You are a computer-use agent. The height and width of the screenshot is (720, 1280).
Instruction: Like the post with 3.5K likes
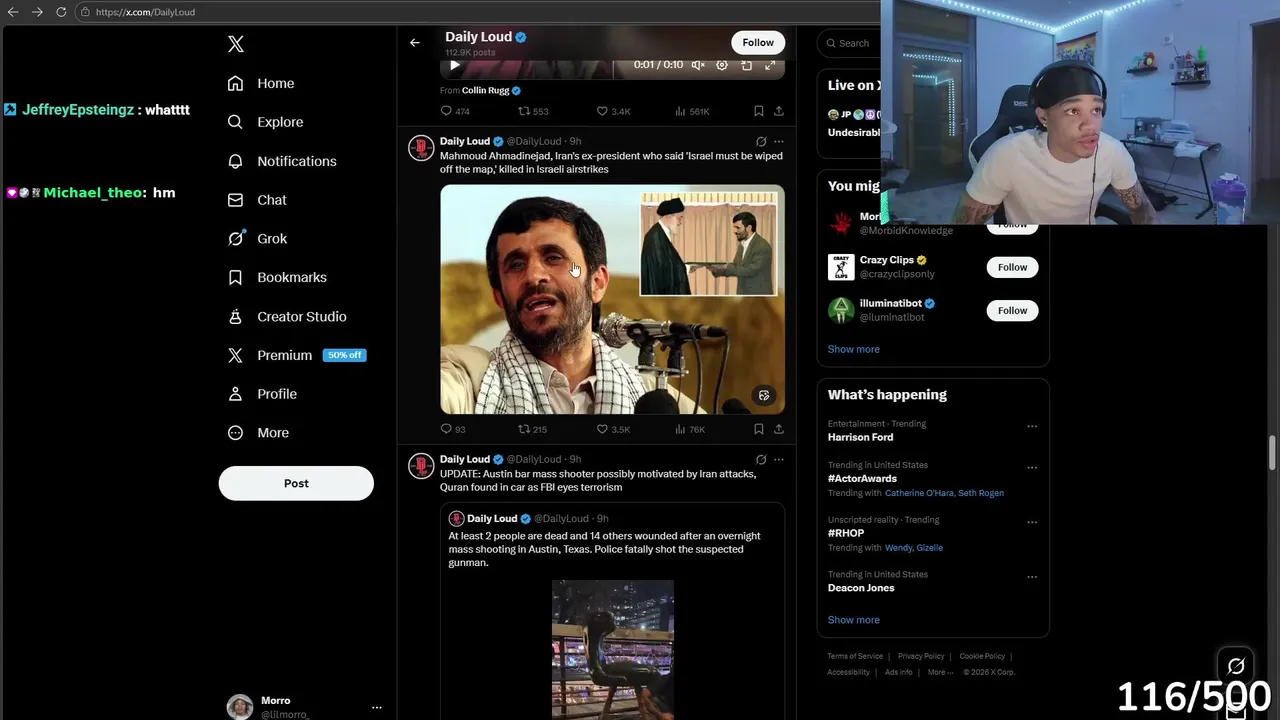pyautogui.click(x=613, y=429)
